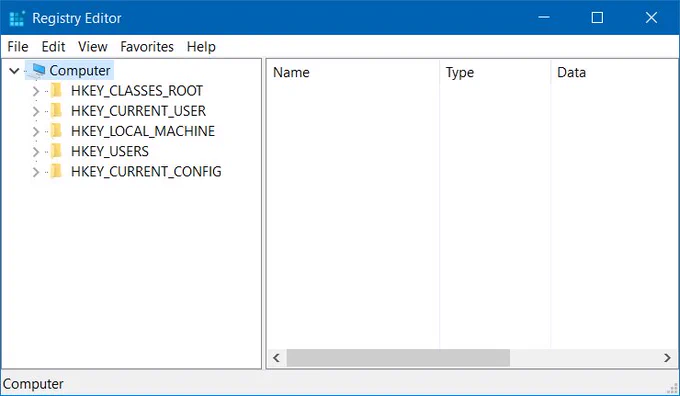680x396 pixels.
Task: Click the window resize grip at status bar corner
Action: tap(673, 388)
